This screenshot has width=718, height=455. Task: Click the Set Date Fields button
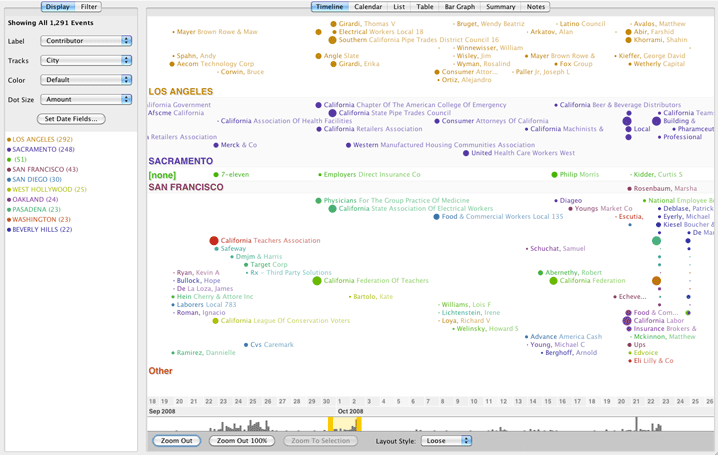pos(71,119)
